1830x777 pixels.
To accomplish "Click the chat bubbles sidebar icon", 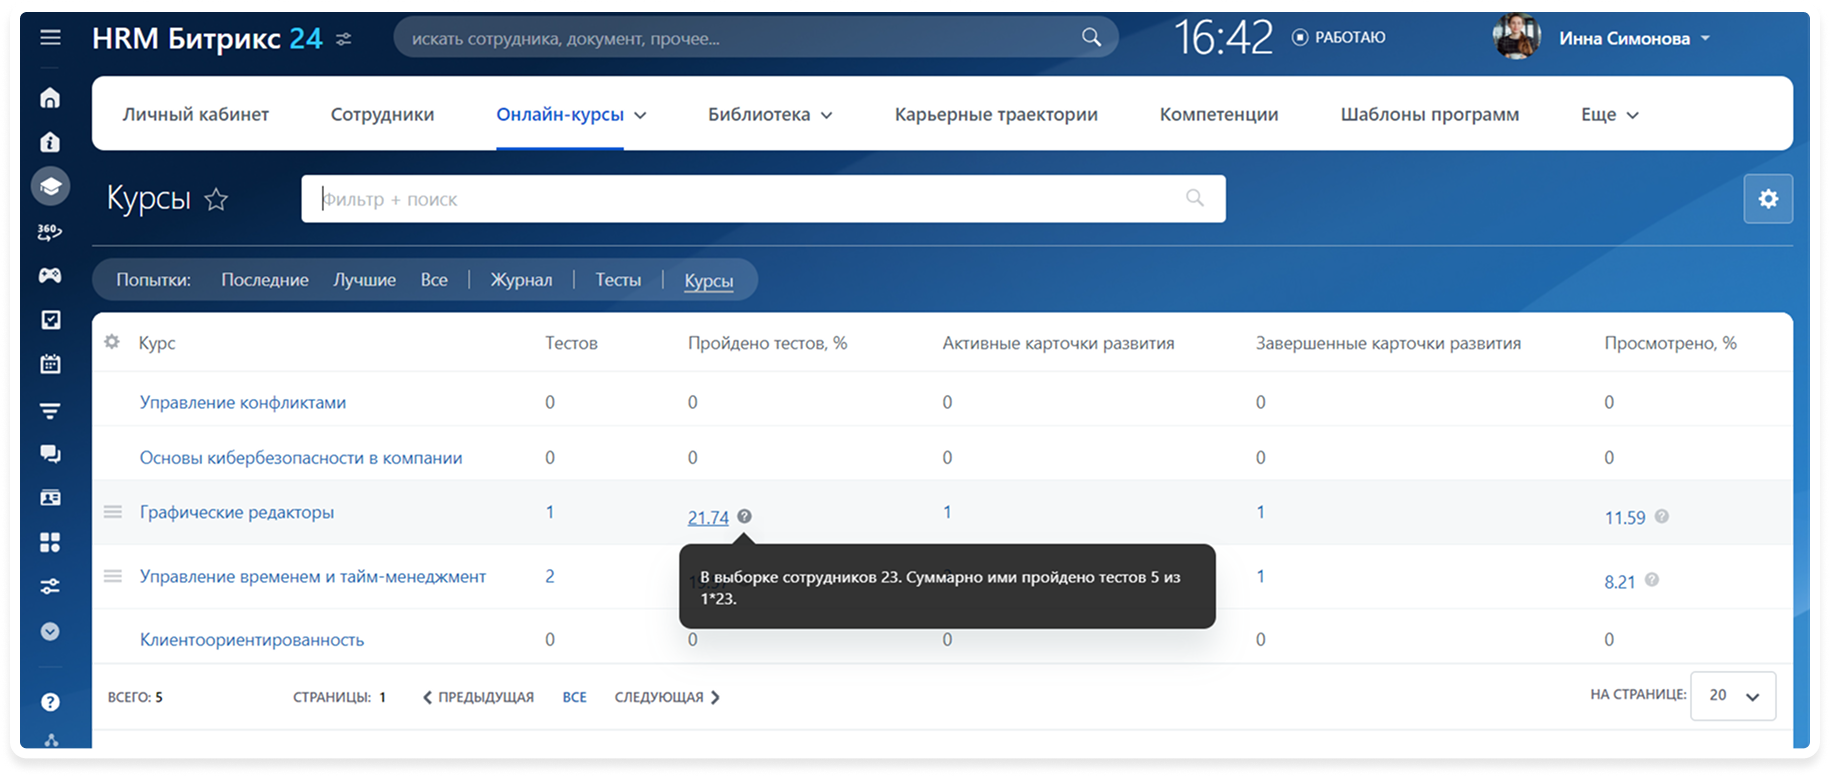I will pyautogui.click(x=50, y=454).
